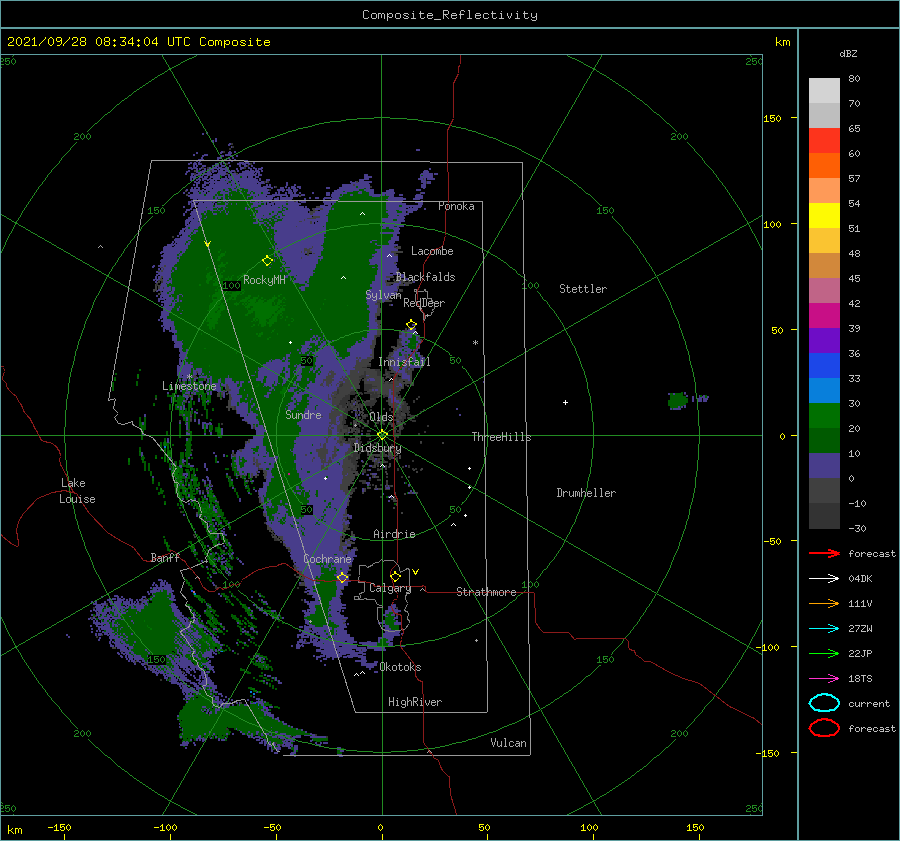The width and height of the screenshot is (900, 841).
Task: Click the Ponoka label
Action: click(x=456, y=206)
